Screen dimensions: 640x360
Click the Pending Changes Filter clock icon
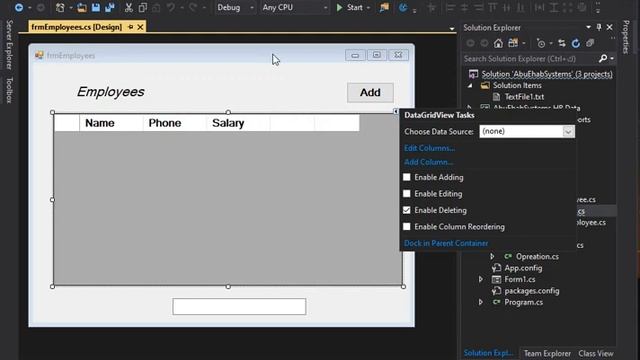[x=541, y=43]
